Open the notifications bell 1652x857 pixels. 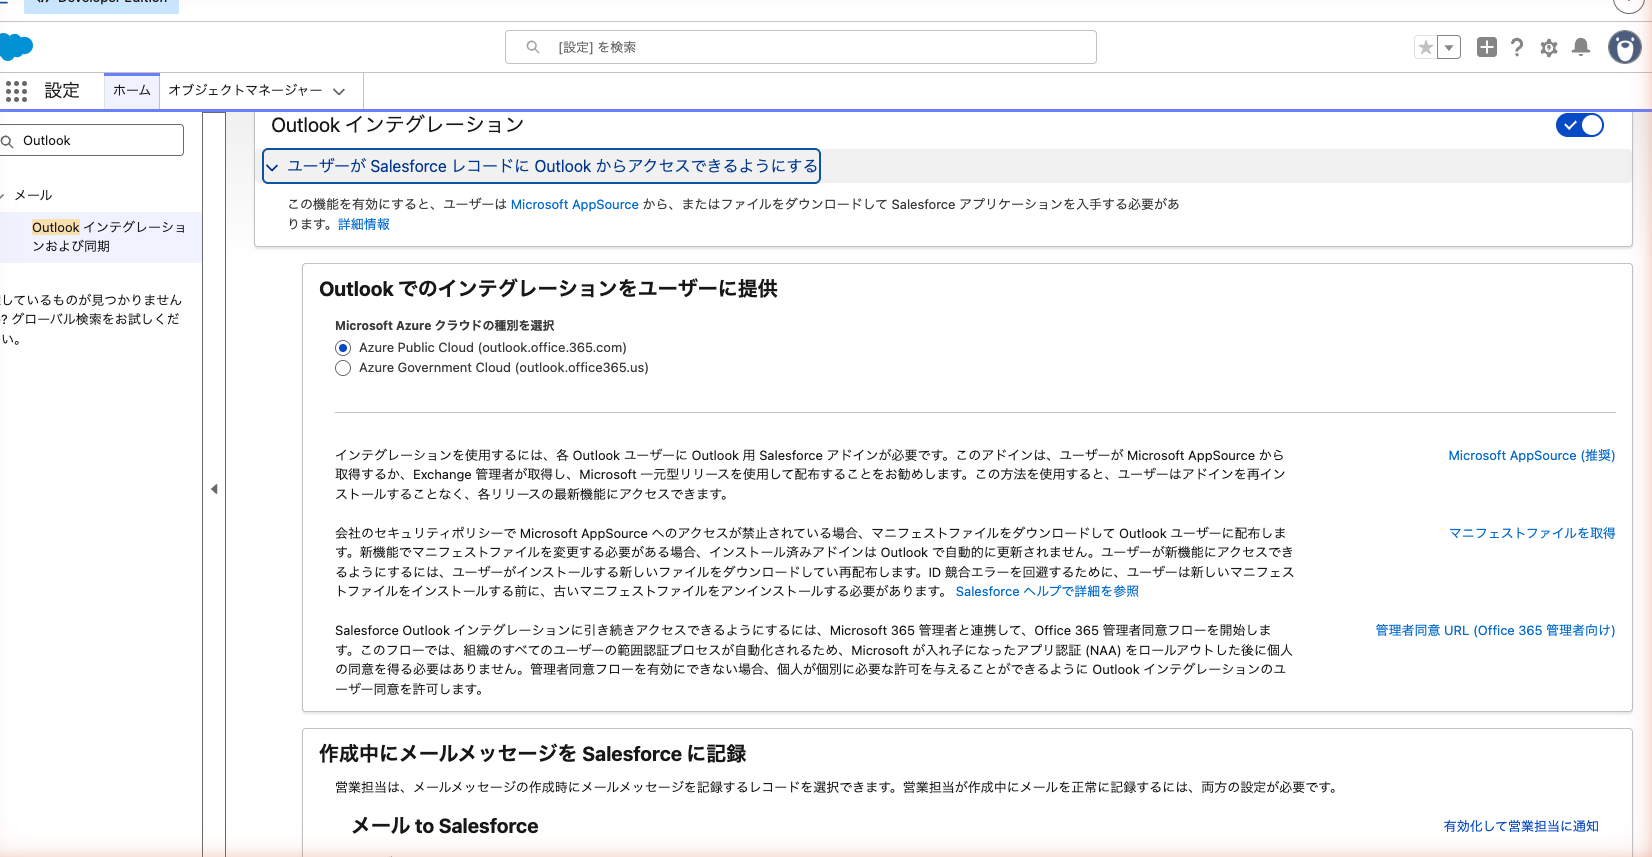(1581, 47)
